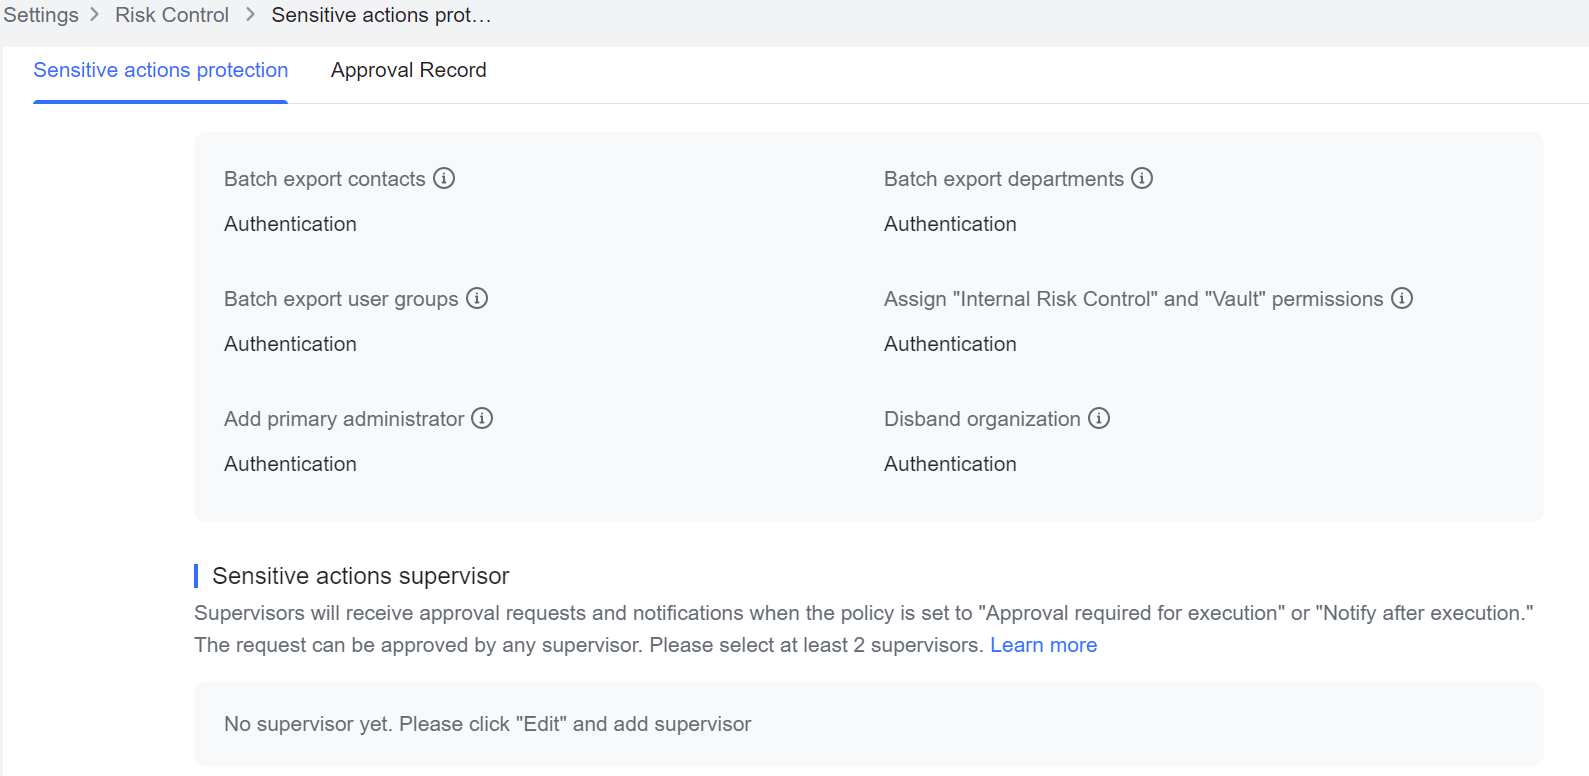This screenshot has width=1589, height=776.
Task: Click the info icon next to Assign permissions
Action: click(x=1402, y=298)
